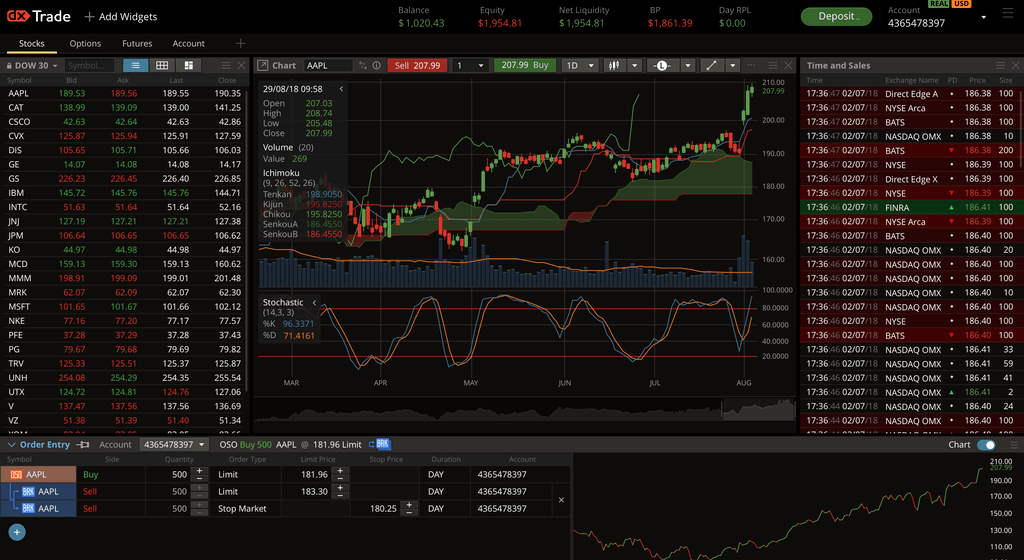This screenshot has width=1024, height=560.
Task: Add a new order with plus circle
Action: coord(17,532)
